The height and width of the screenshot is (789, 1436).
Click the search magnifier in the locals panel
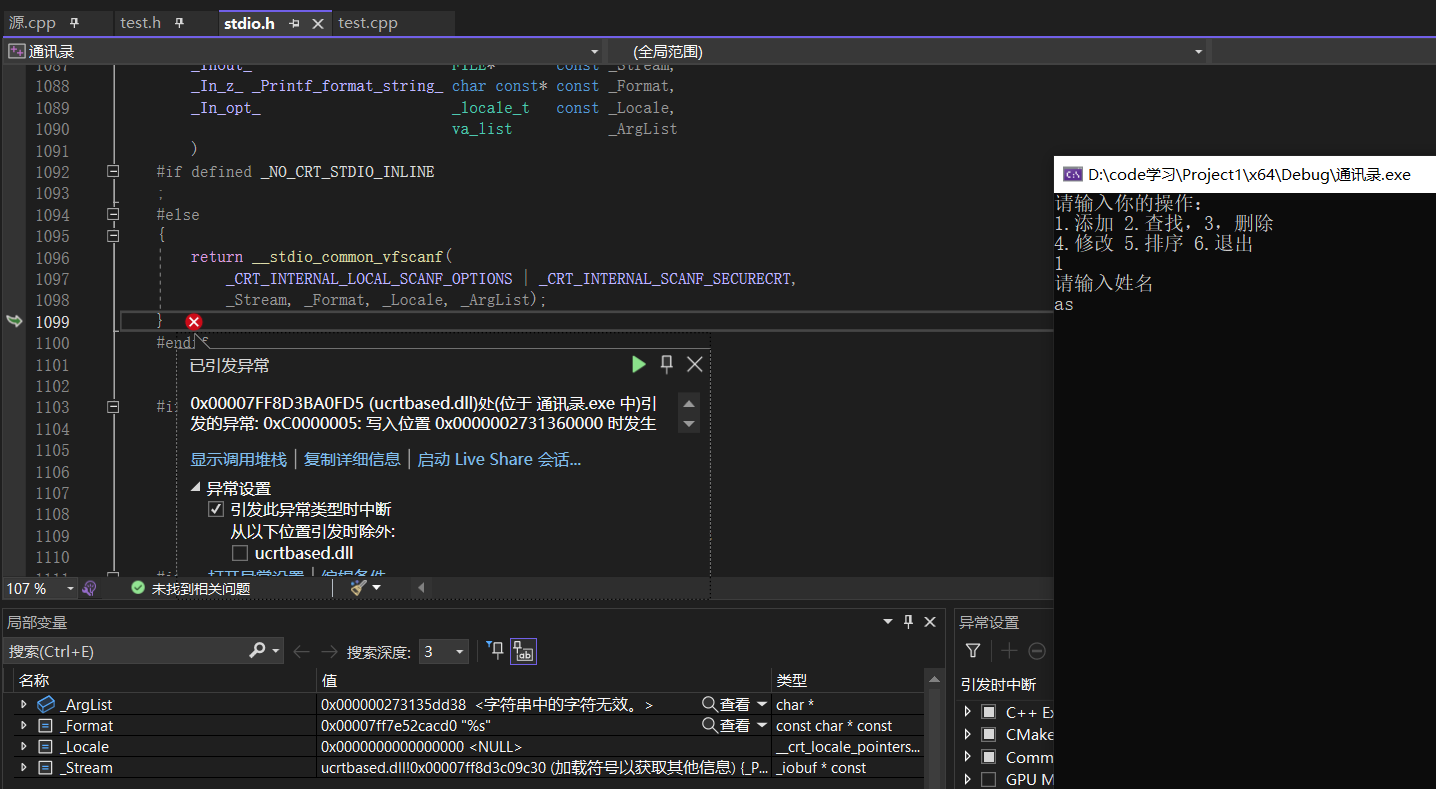click(x=257, y=651)
